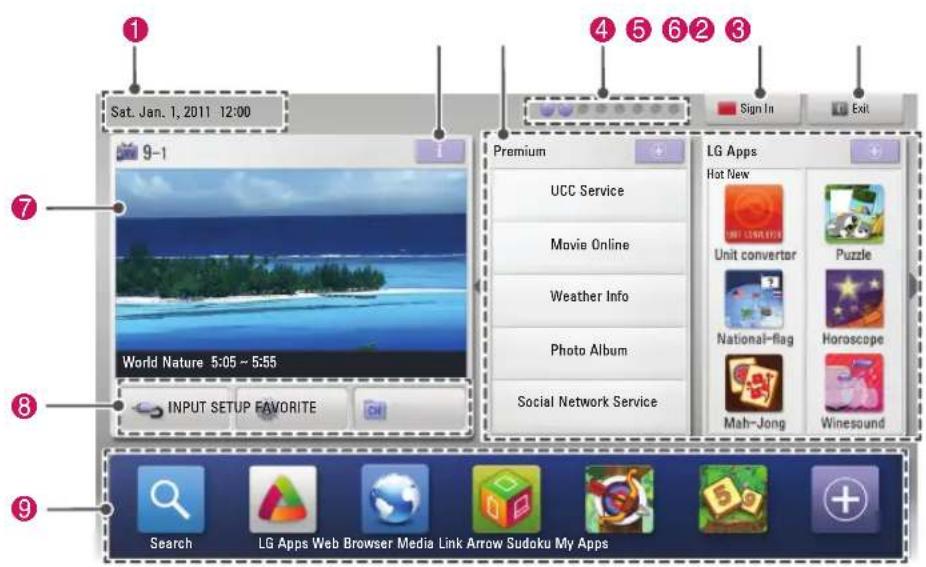Open the Media Link cube icon
Image resolution: width=926 pixels, height=567 pixels.
(x=507, y=499)
